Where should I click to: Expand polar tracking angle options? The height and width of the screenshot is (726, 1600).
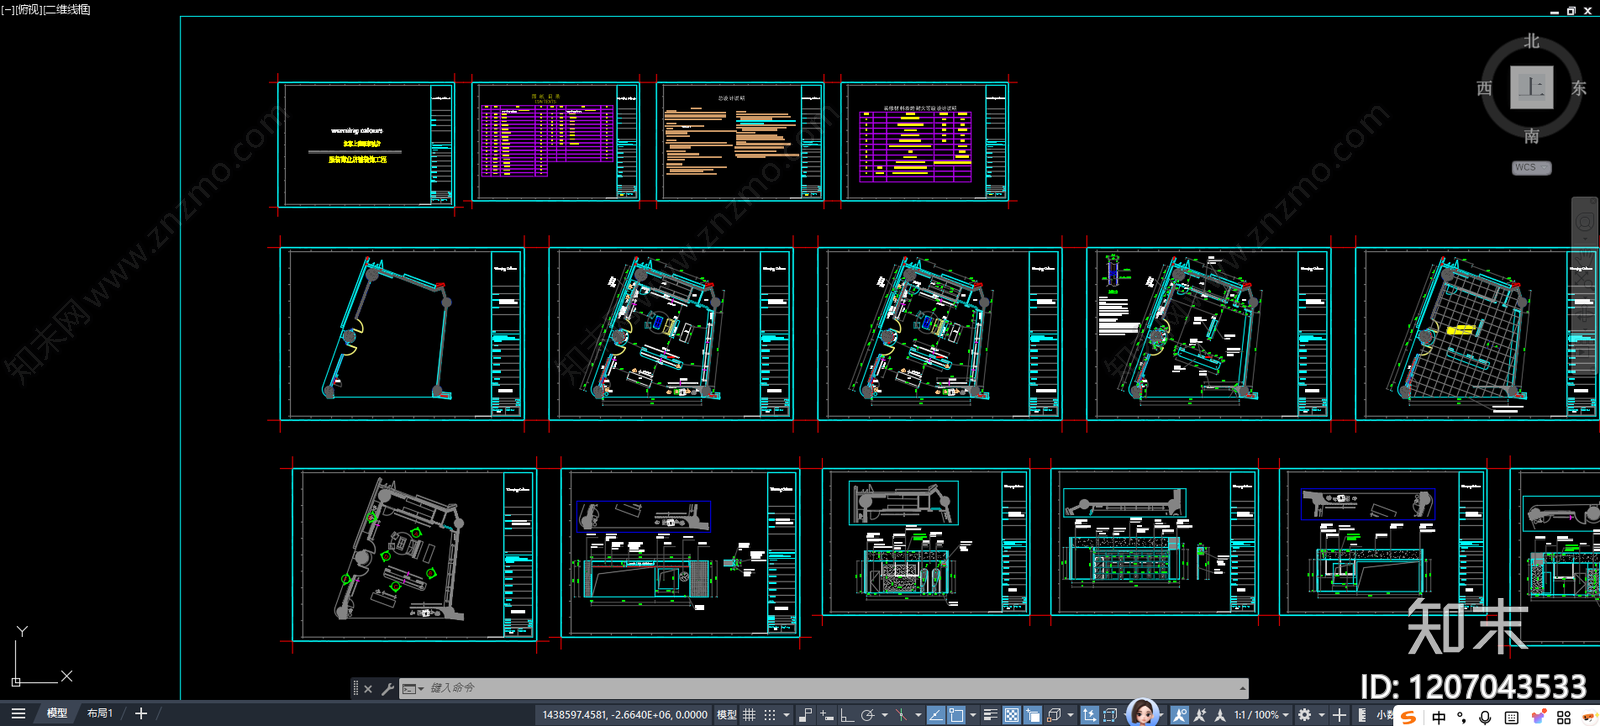click(x=885, y=715)
